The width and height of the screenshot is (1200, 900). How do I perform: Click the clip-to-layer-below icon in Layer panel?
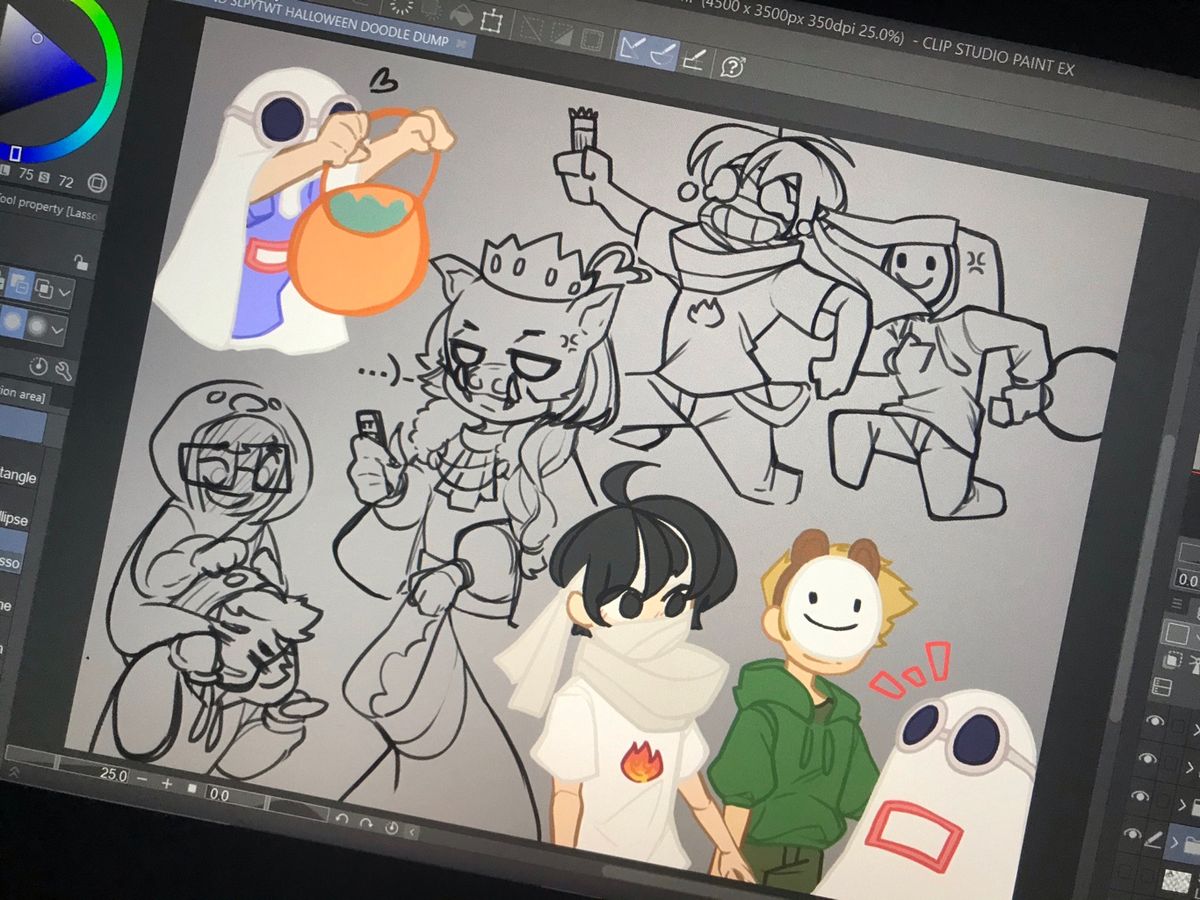[x=1171, y=660]
